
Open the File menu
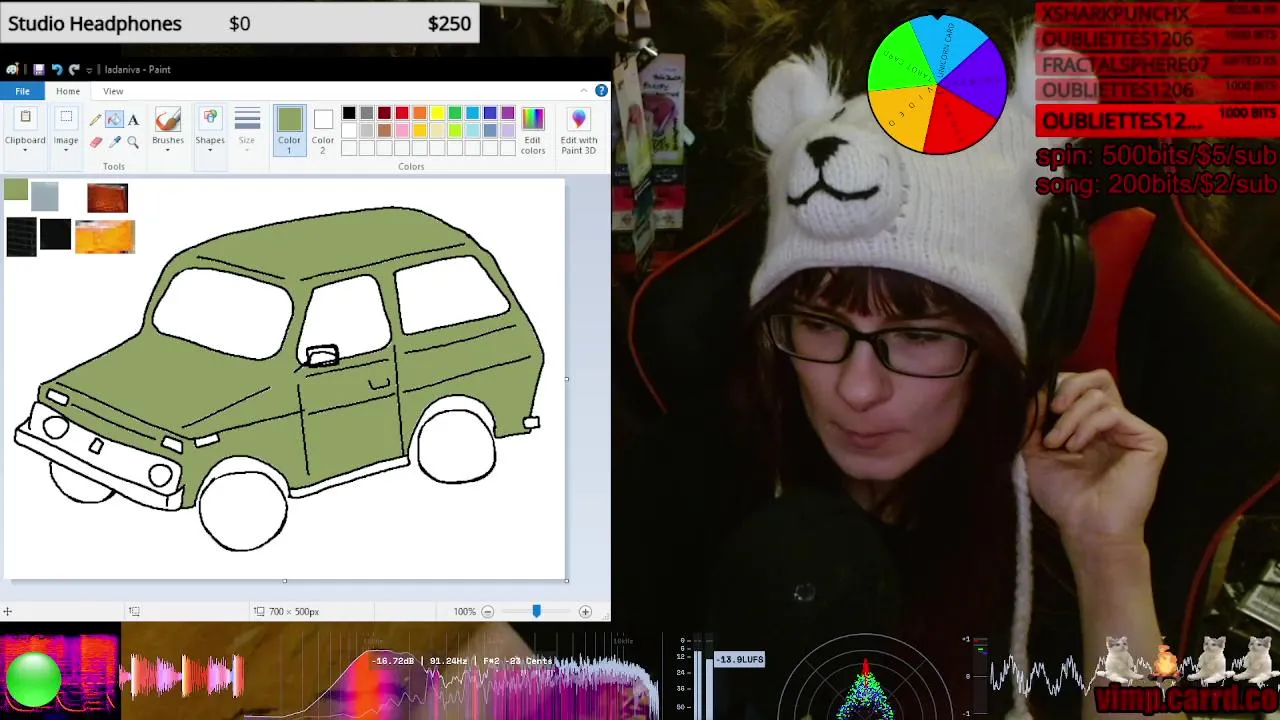[22, 91]
